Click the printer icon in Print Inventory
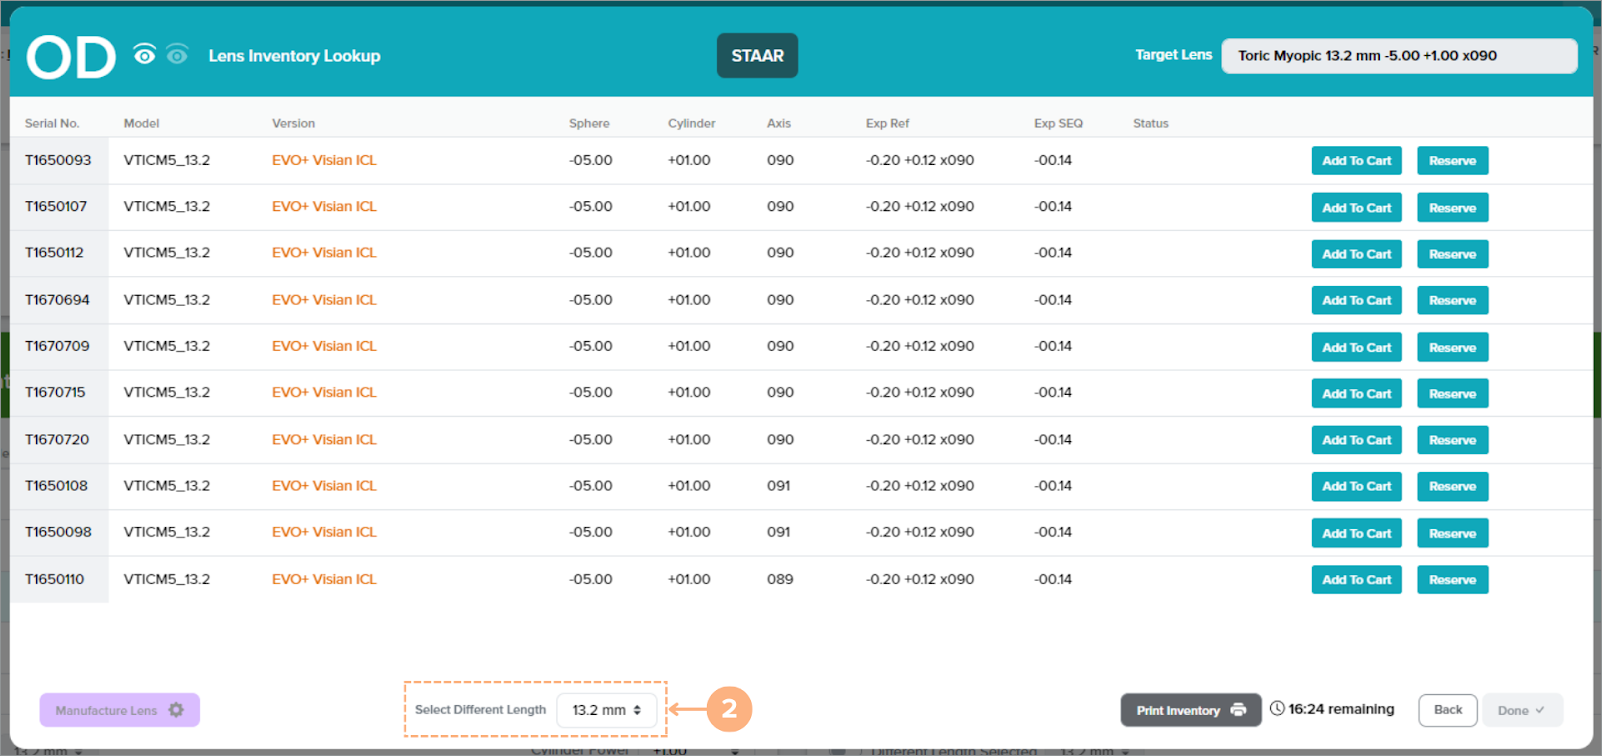The height and width of the screenshot is (756, 1602). click(1238, 710)
